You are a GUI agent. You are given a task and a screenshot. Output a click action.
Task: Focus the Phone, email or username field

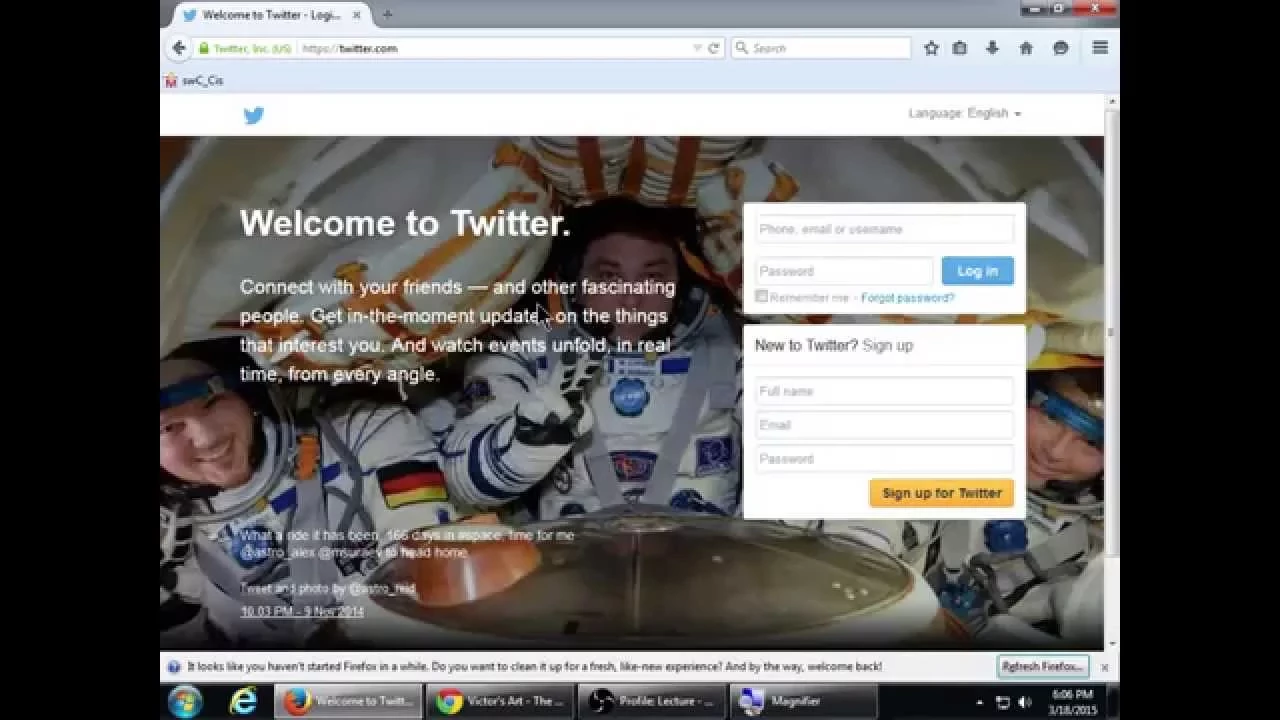(x=884, y=229)
